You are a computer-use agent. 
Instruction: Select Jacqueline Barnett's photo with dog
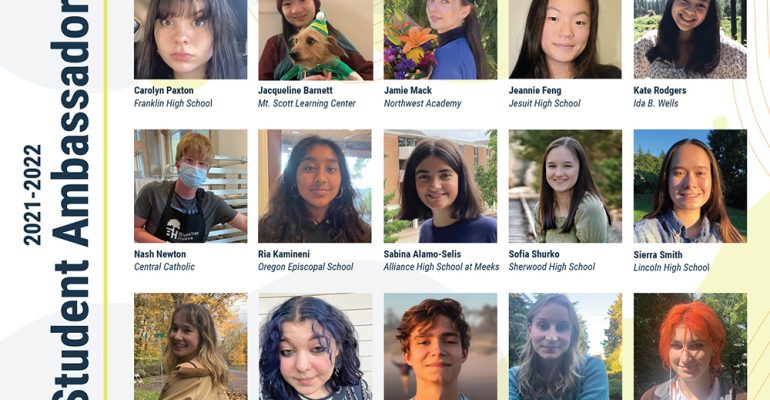(315, 39)
